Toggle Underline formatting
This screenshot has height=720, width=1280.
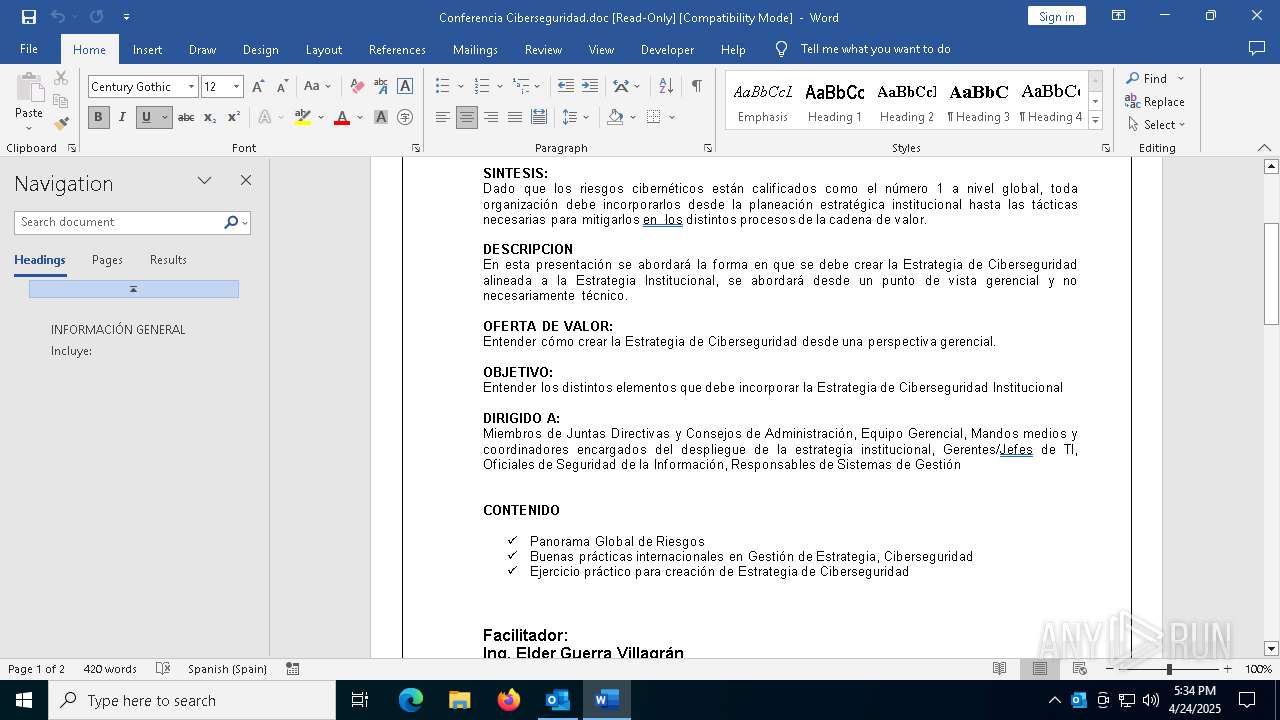[x=146, y=118]
